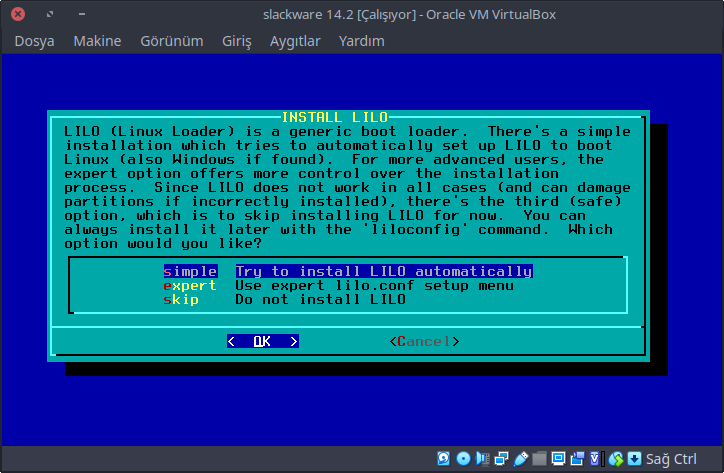The height and width of the screenshot is (473, 724).
Task: Open the Makine menu
Action: 97,41
